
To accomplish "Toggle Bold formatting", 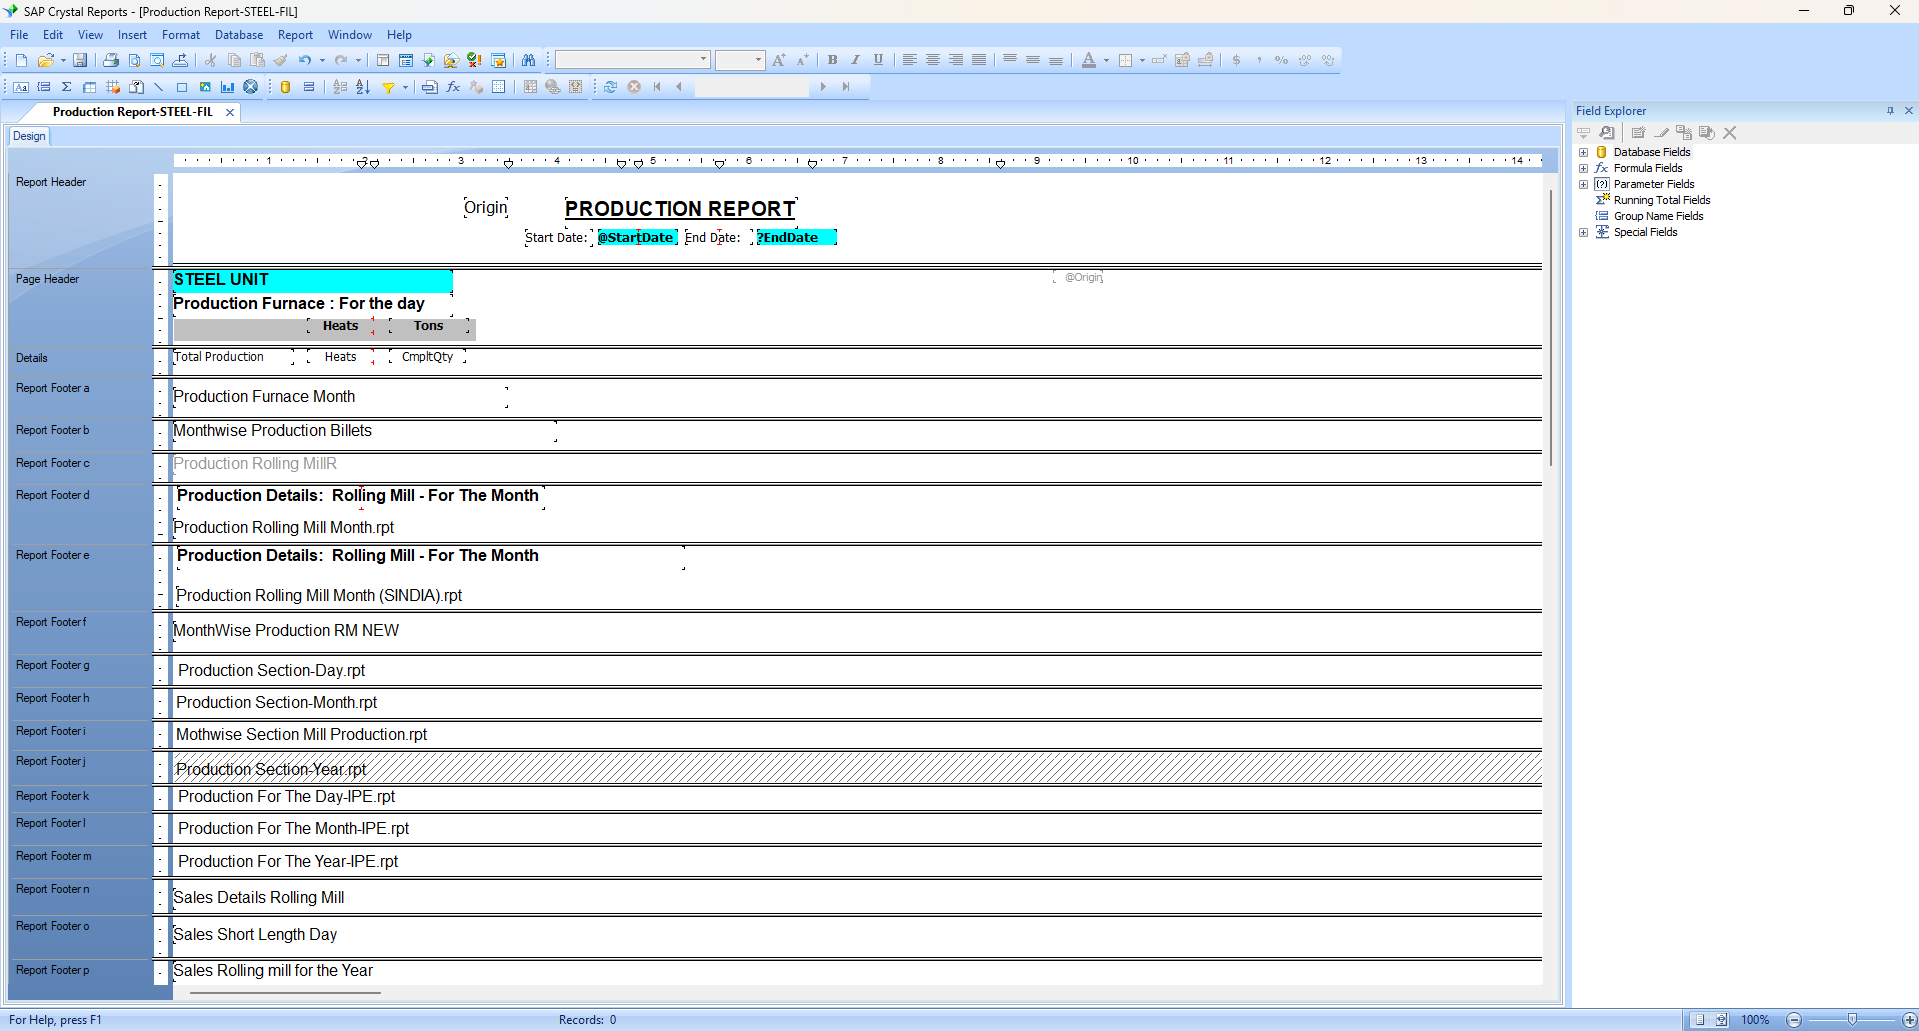I will tap(832, 60).
